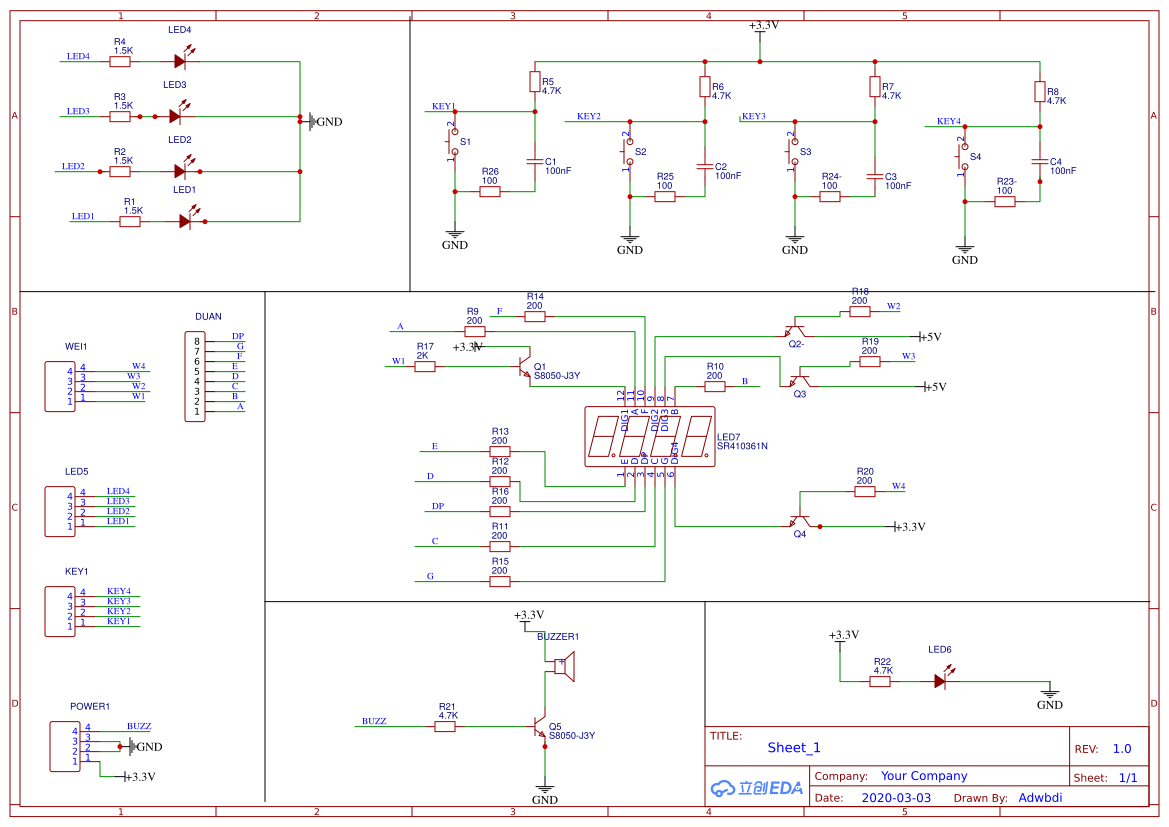Image resolution: width=1169 pixels, height=827 pixels.
Task: Select the sheet number 1/1
Action: tap(1128, 778)
